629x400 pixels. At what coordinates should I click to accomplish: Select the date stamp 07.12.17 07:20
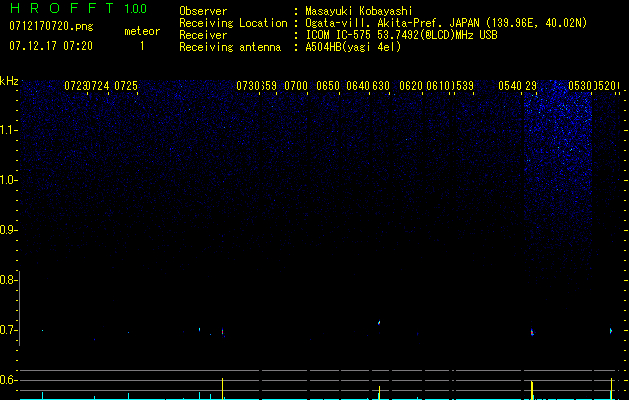pos(51,46)
